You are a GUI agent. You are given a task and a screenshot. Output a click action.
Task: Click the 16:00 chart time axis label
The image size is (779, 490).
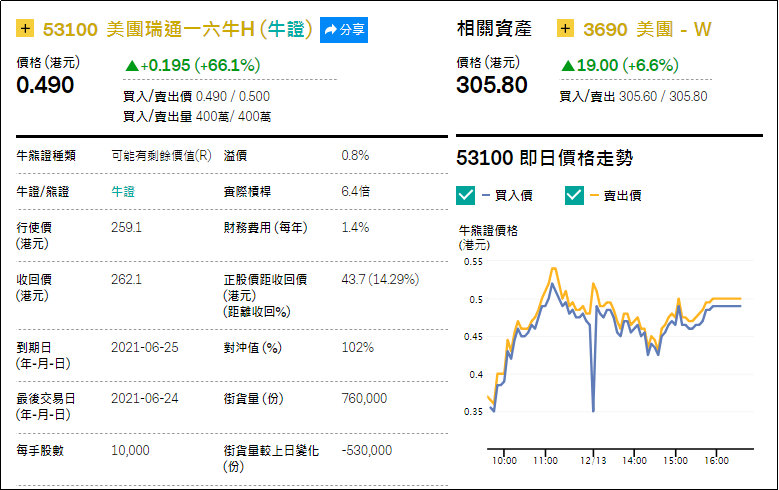[x=716, y=461]
